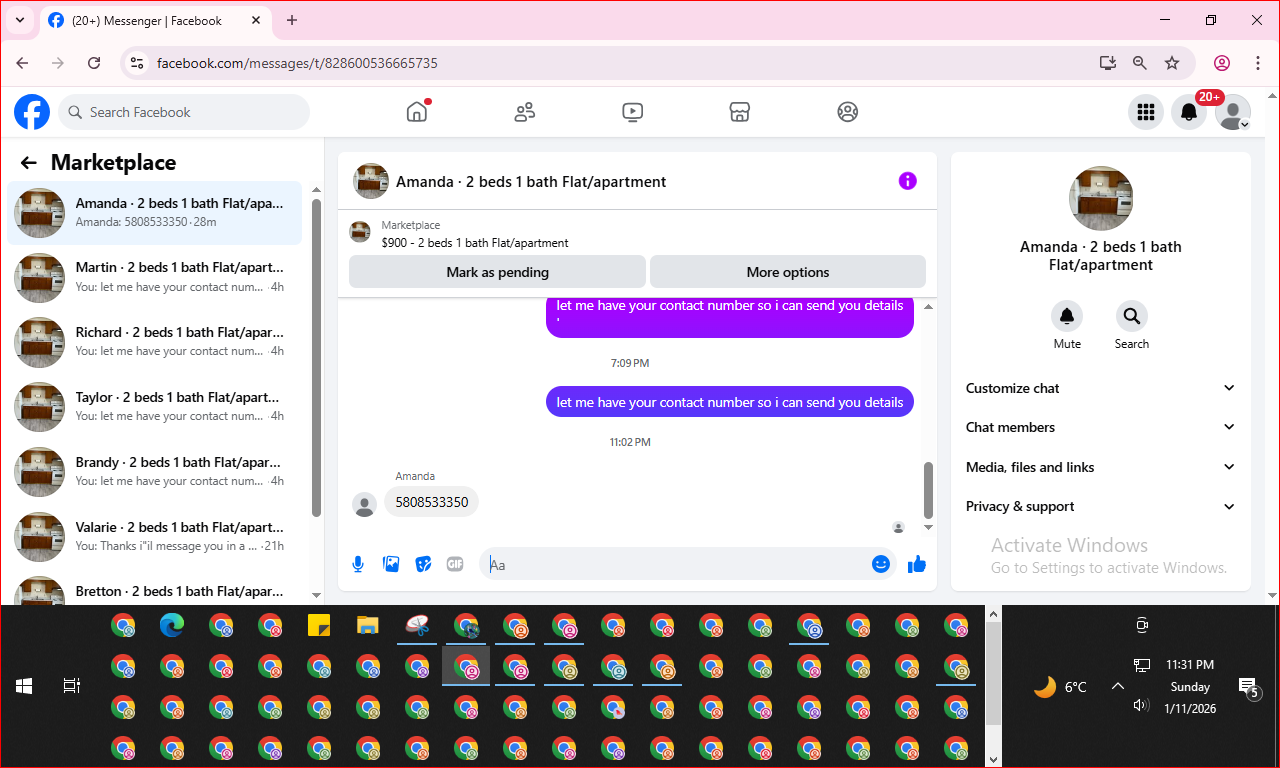Open the Windows notification center icon
Image resolution: width=1280 pixels, height=768 pixels.
pyautogui.click(x=1248, y=687)
